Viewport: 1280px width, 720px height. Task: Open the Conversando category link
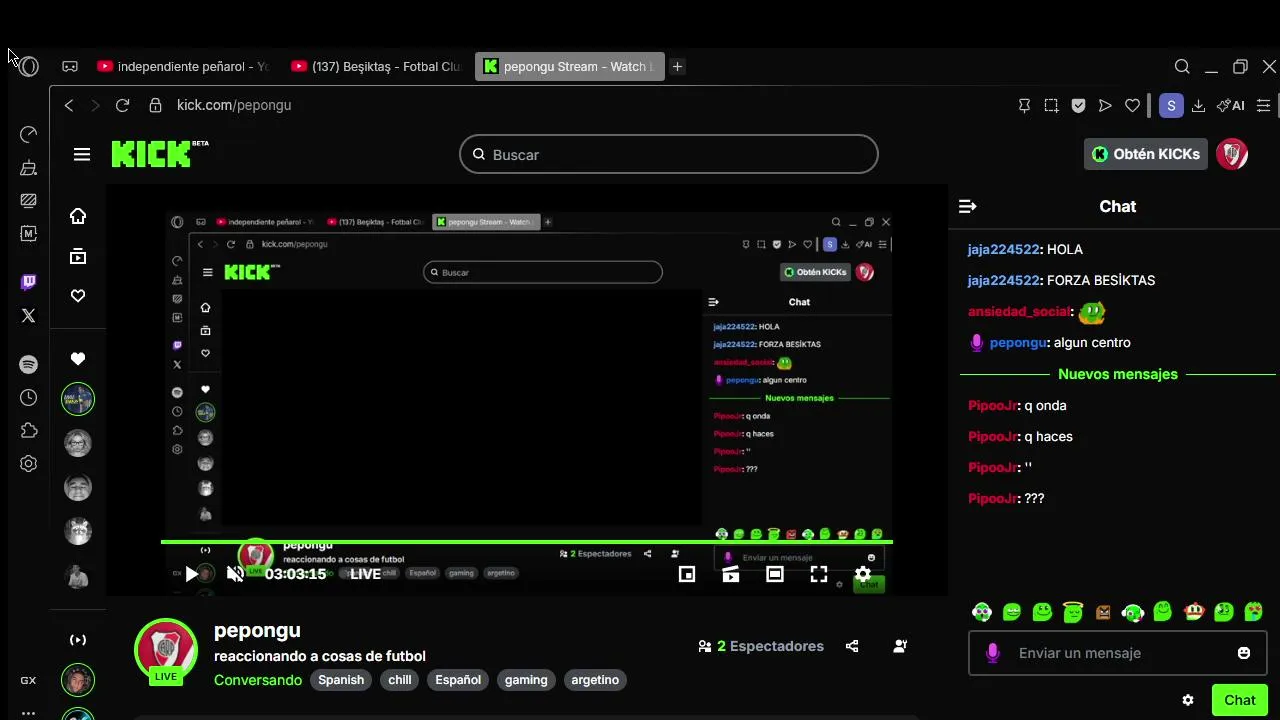click(x=258, y=680)
